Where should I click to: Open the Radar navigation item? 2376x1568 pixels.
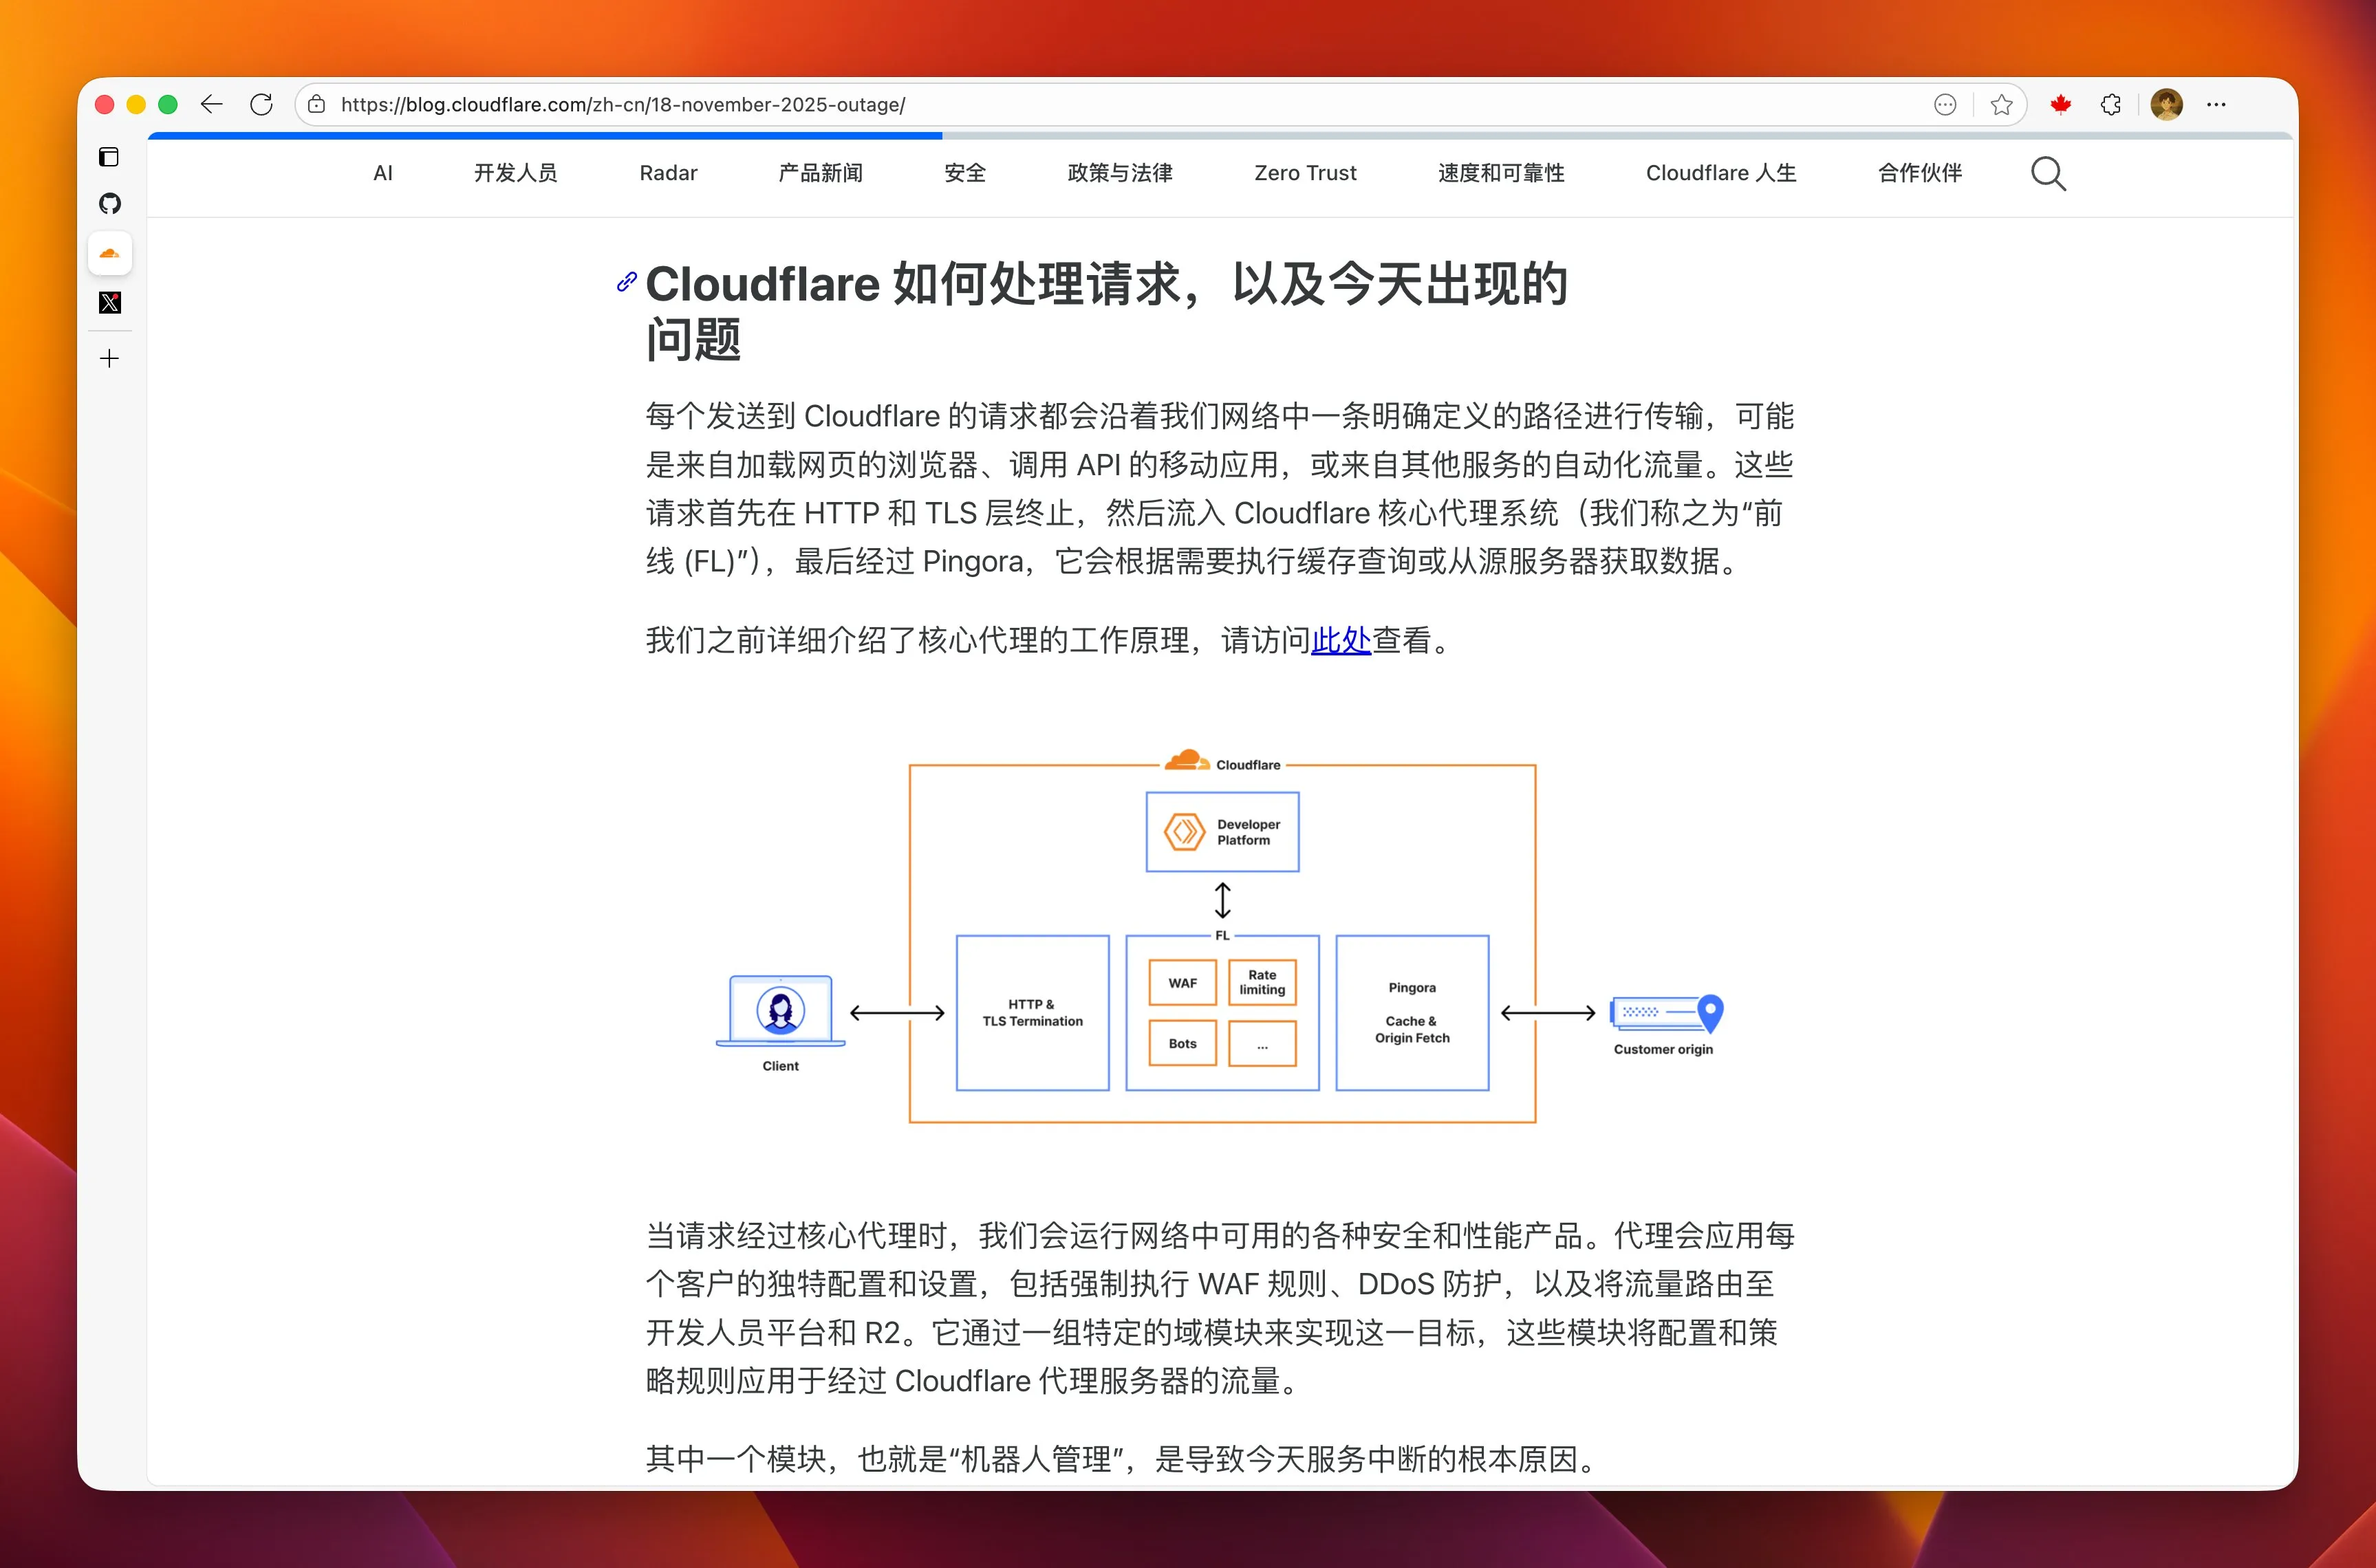tap(668, 173)
